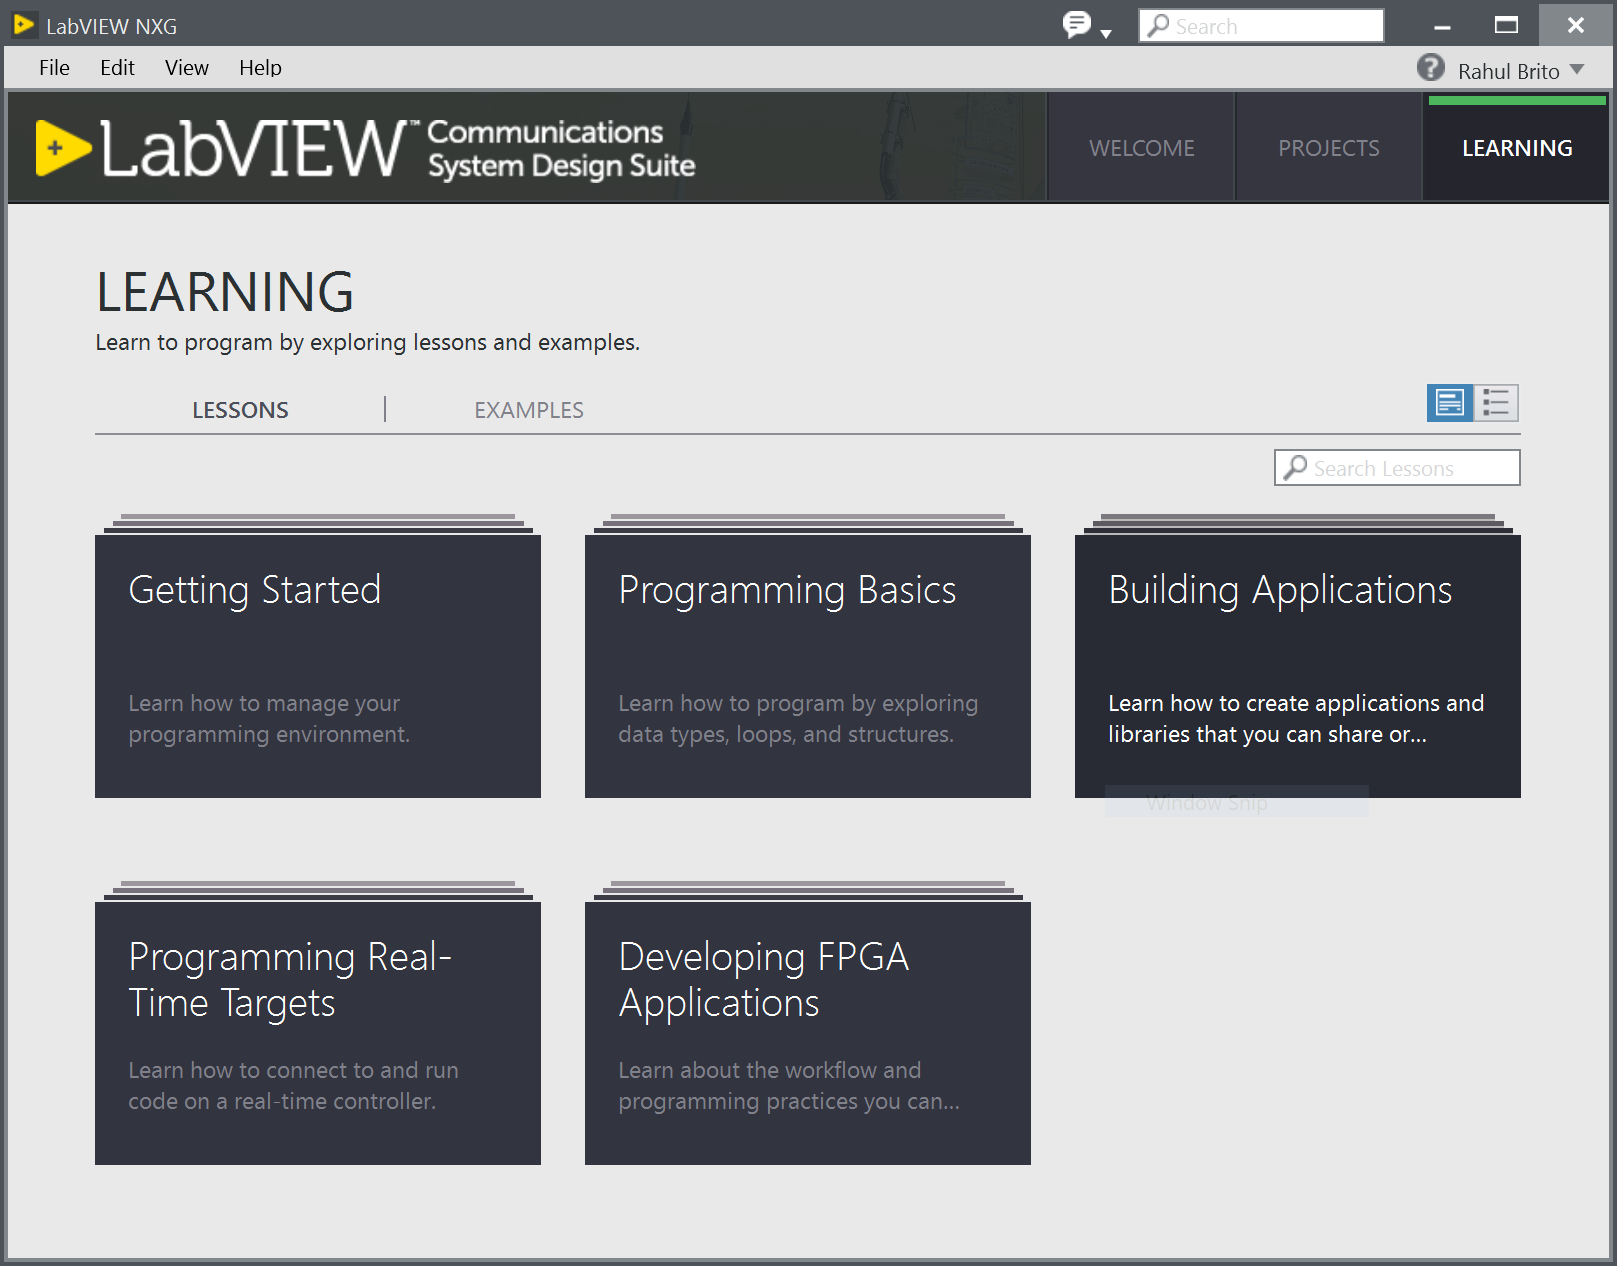Go to the WELCOME tab
Image resolution: width=1617 pixels, height=1266 pixels.
click(x=1141, y=148)
